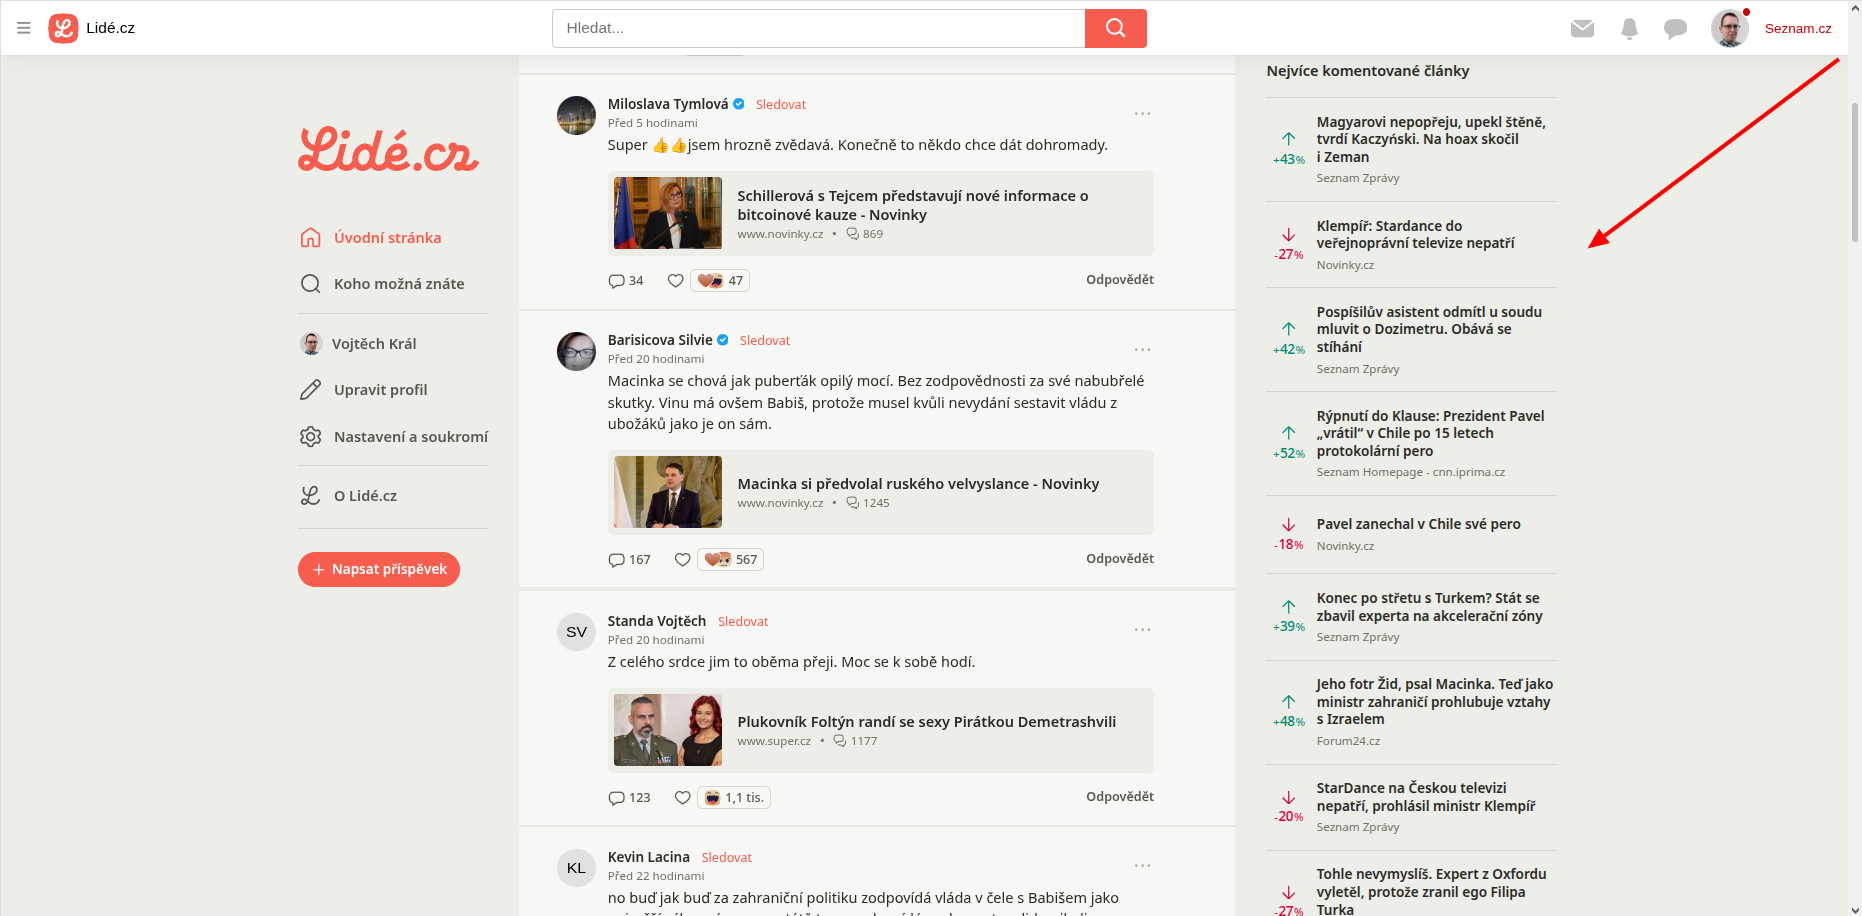The height and width of the screenshot is (916, 1862).
Task: Like Miloslava Tymlová's post with heart
Action: click(676, 281)
